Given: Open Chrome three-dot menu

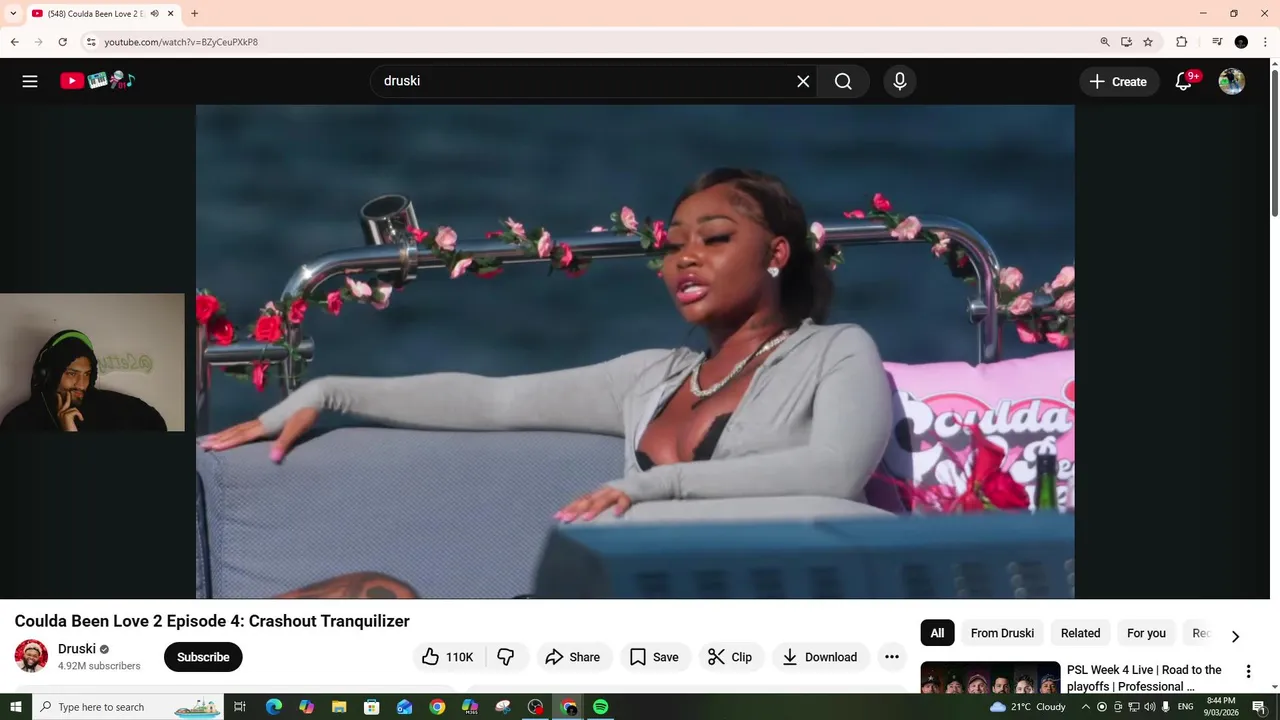Looking at the screenshot, I should (x=1265, y=42).
